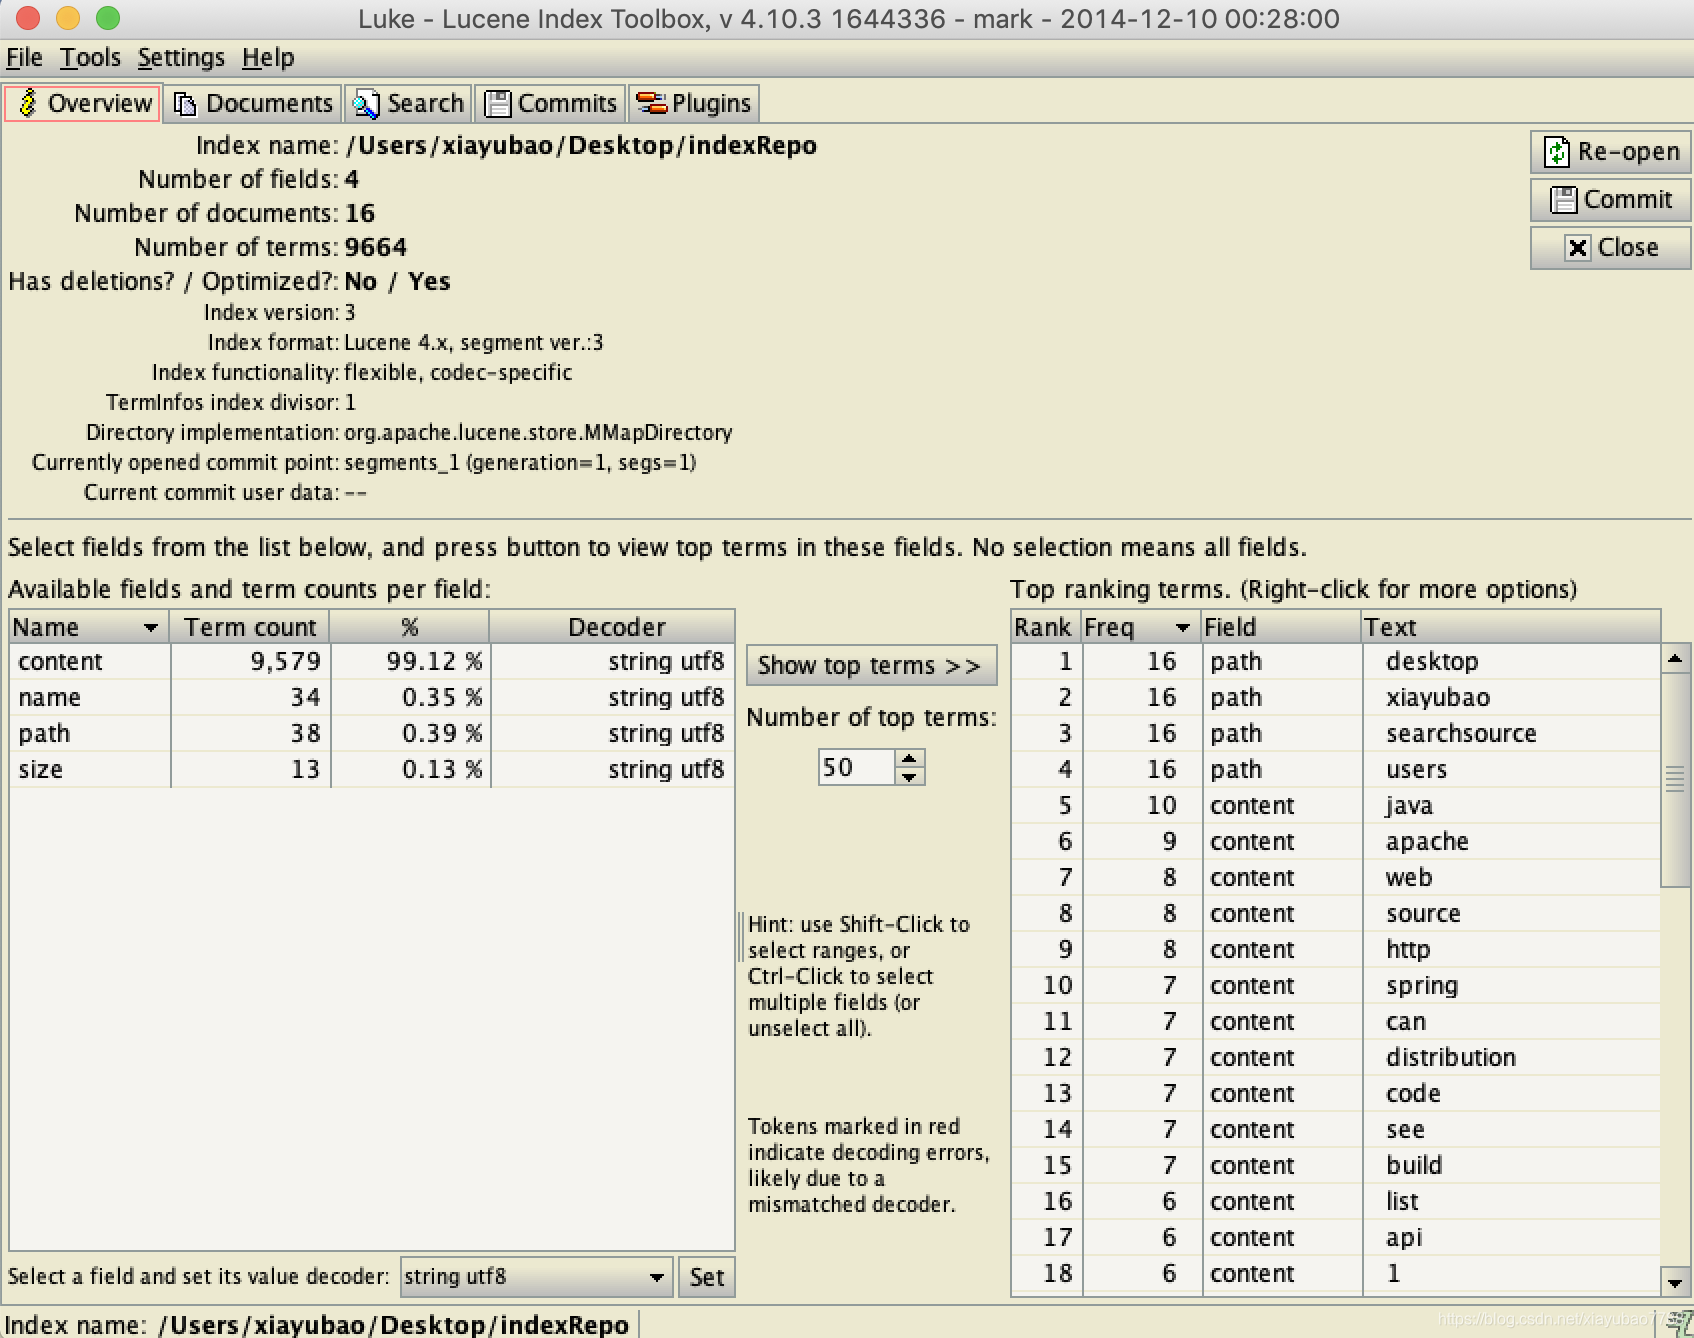Click the index name path in status bar

(x=393, y=1325)
